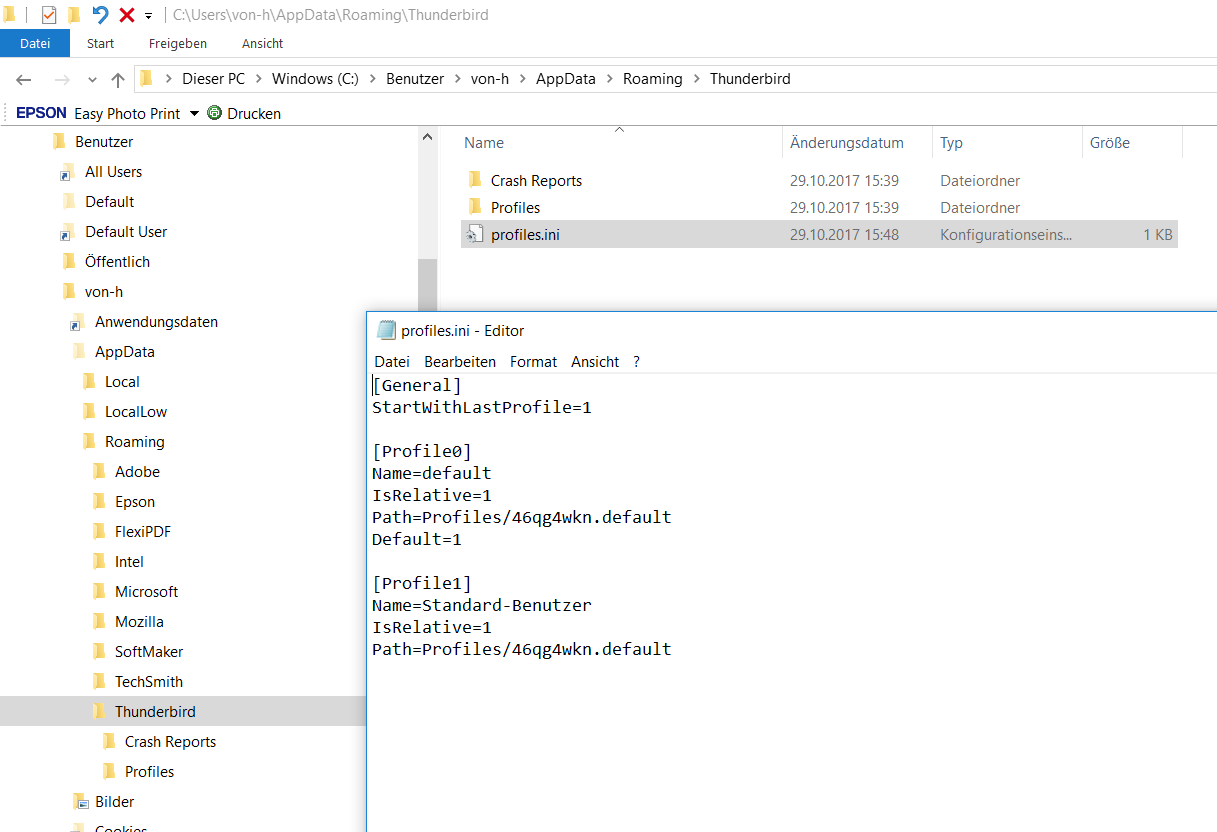The width and height of the screenshot is (1217, 832).
Task: Open the recent locations dropdown chevron
Action: [x=93, y=79]
